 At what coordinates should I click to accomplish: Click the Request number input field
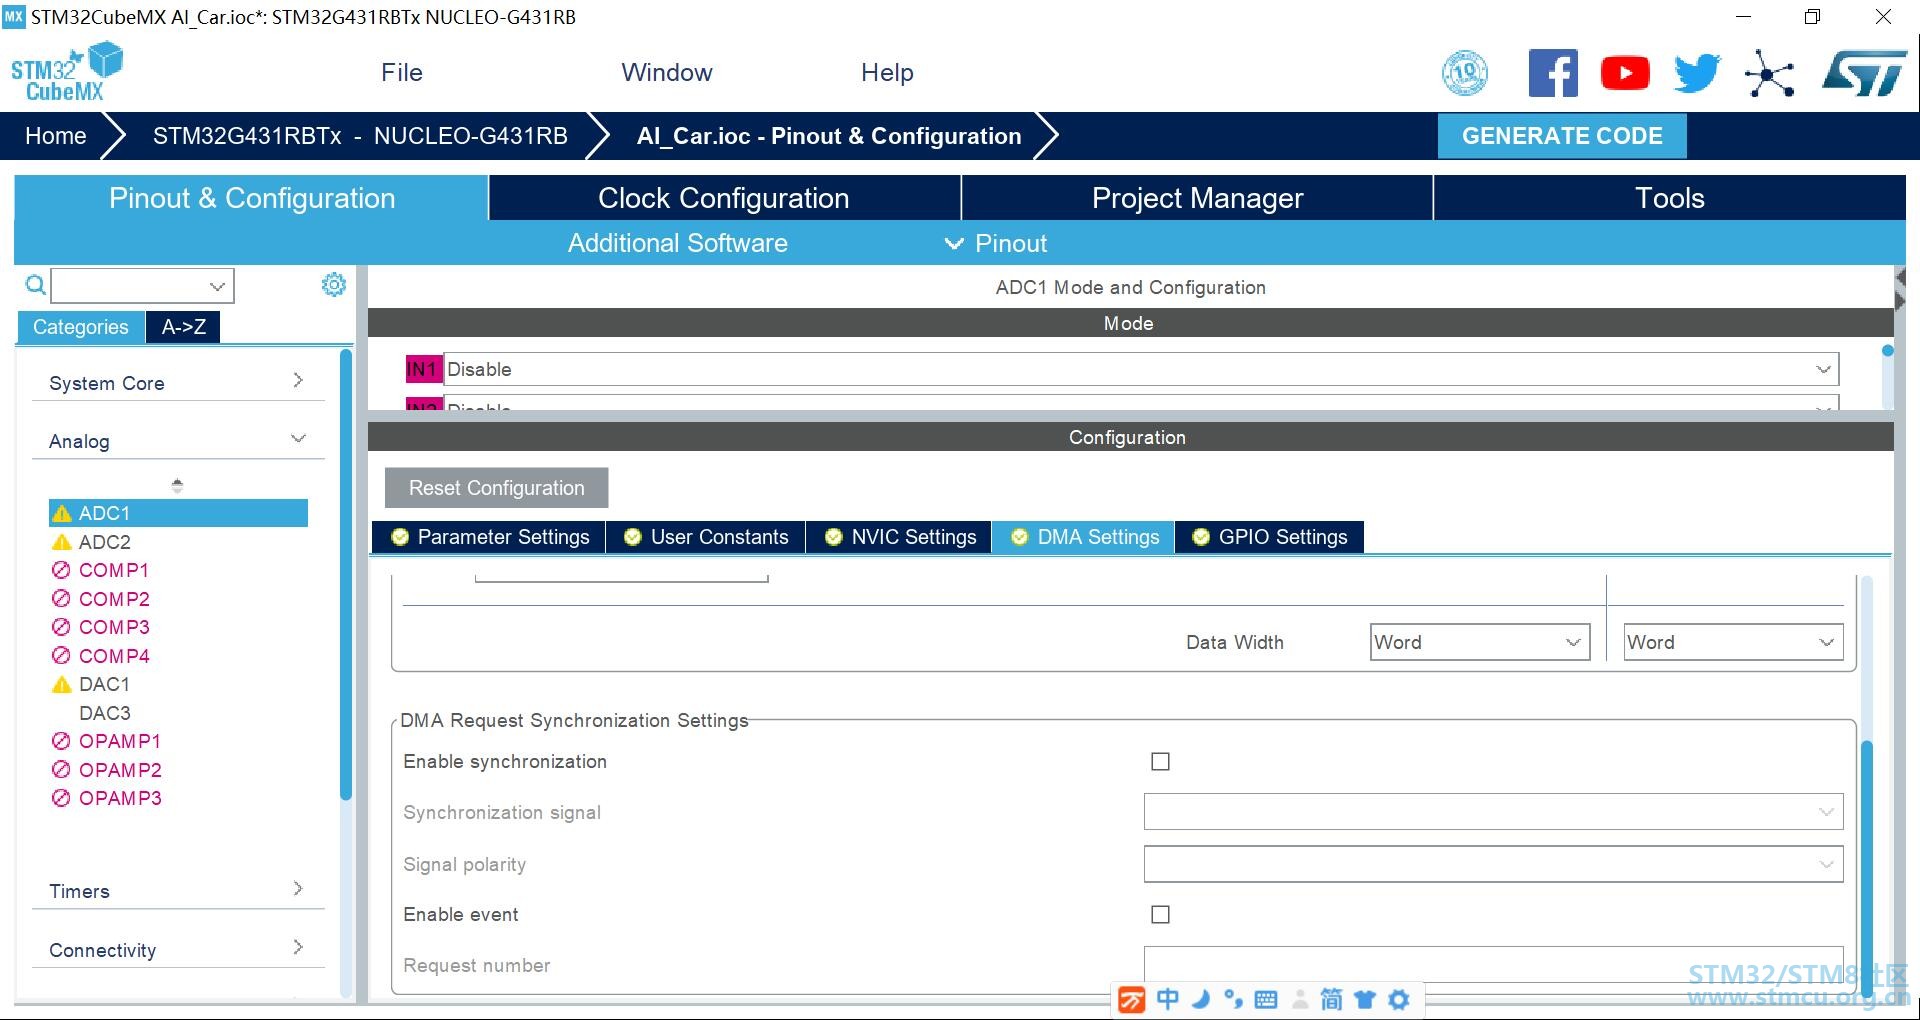[1493, 966]
